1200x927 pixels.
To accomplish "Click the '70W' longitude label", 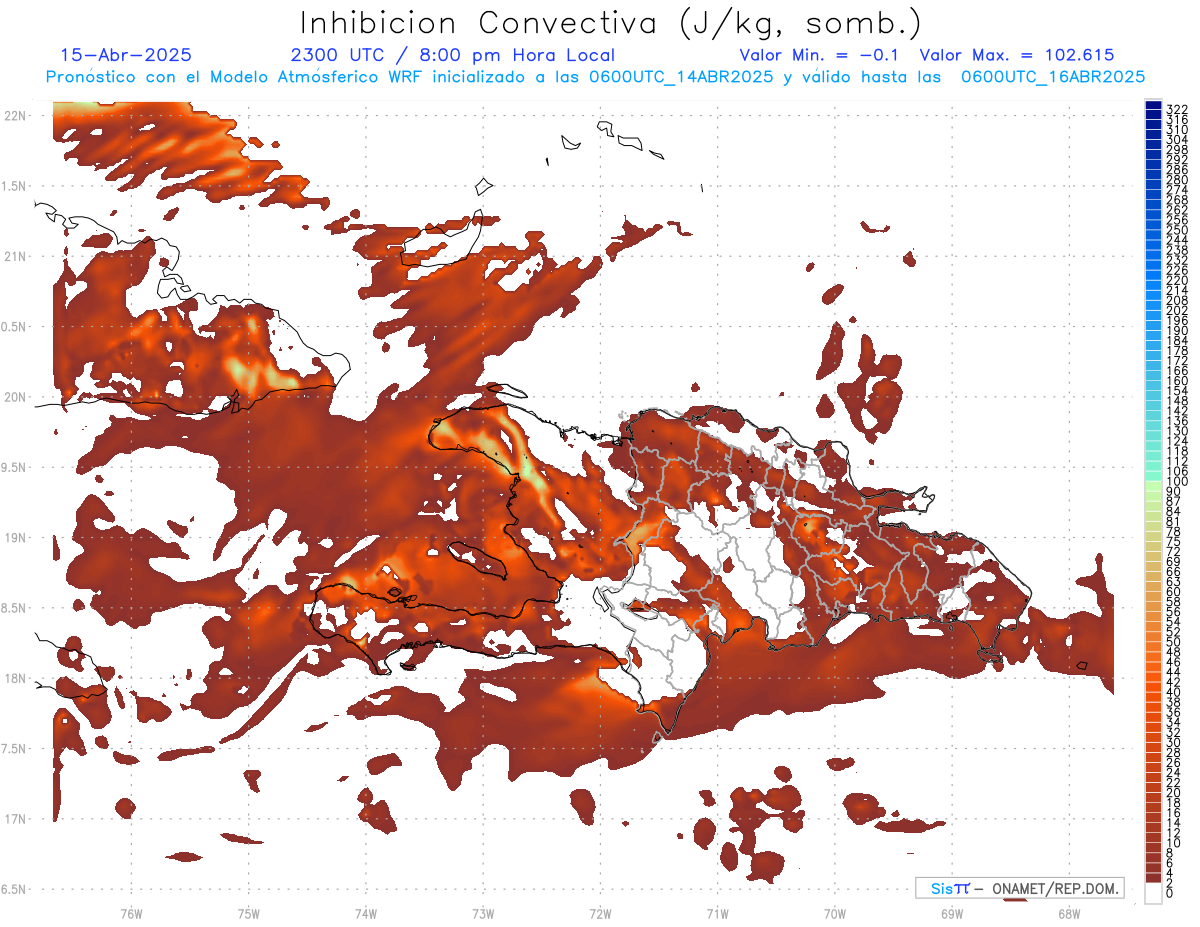I will click(x=835, y=913).
